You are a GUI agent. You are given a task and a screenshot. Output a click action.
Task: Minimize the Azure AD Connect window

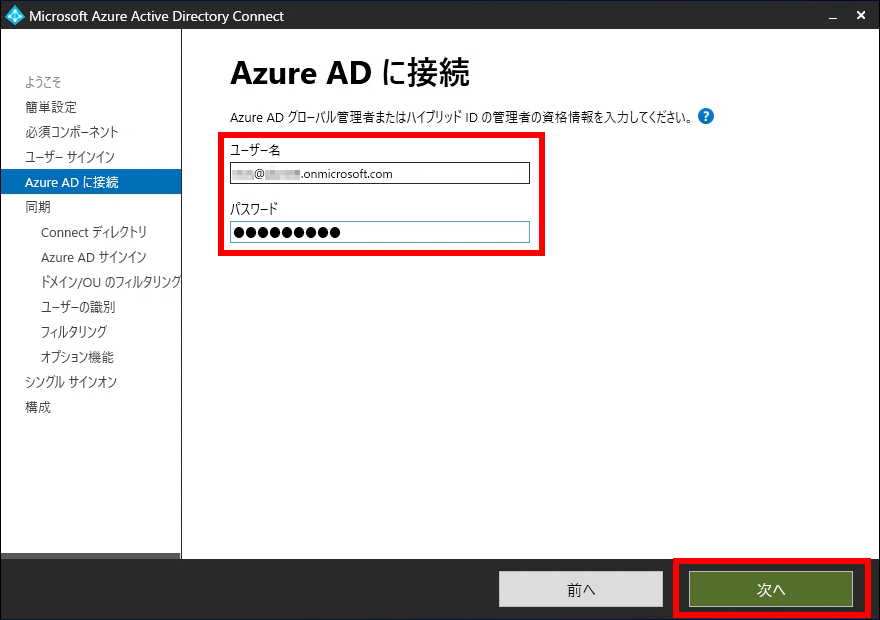click(x=832, y=16)
